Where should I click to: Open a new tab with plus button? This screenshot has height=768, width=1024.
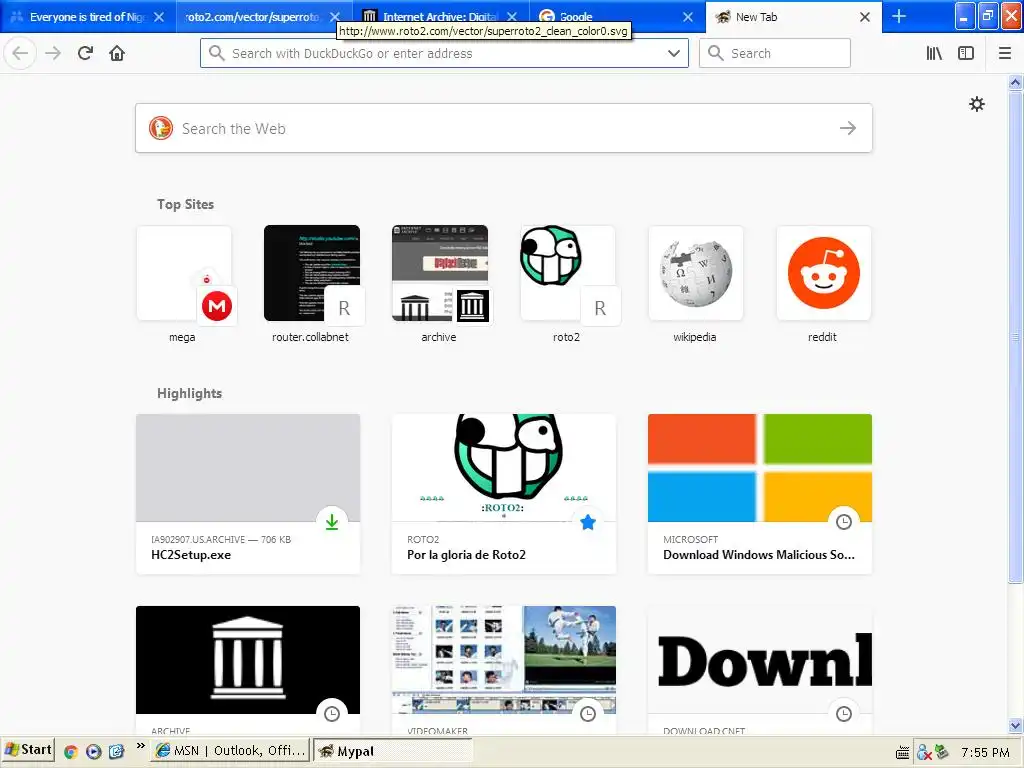click(x=899, y=16)
